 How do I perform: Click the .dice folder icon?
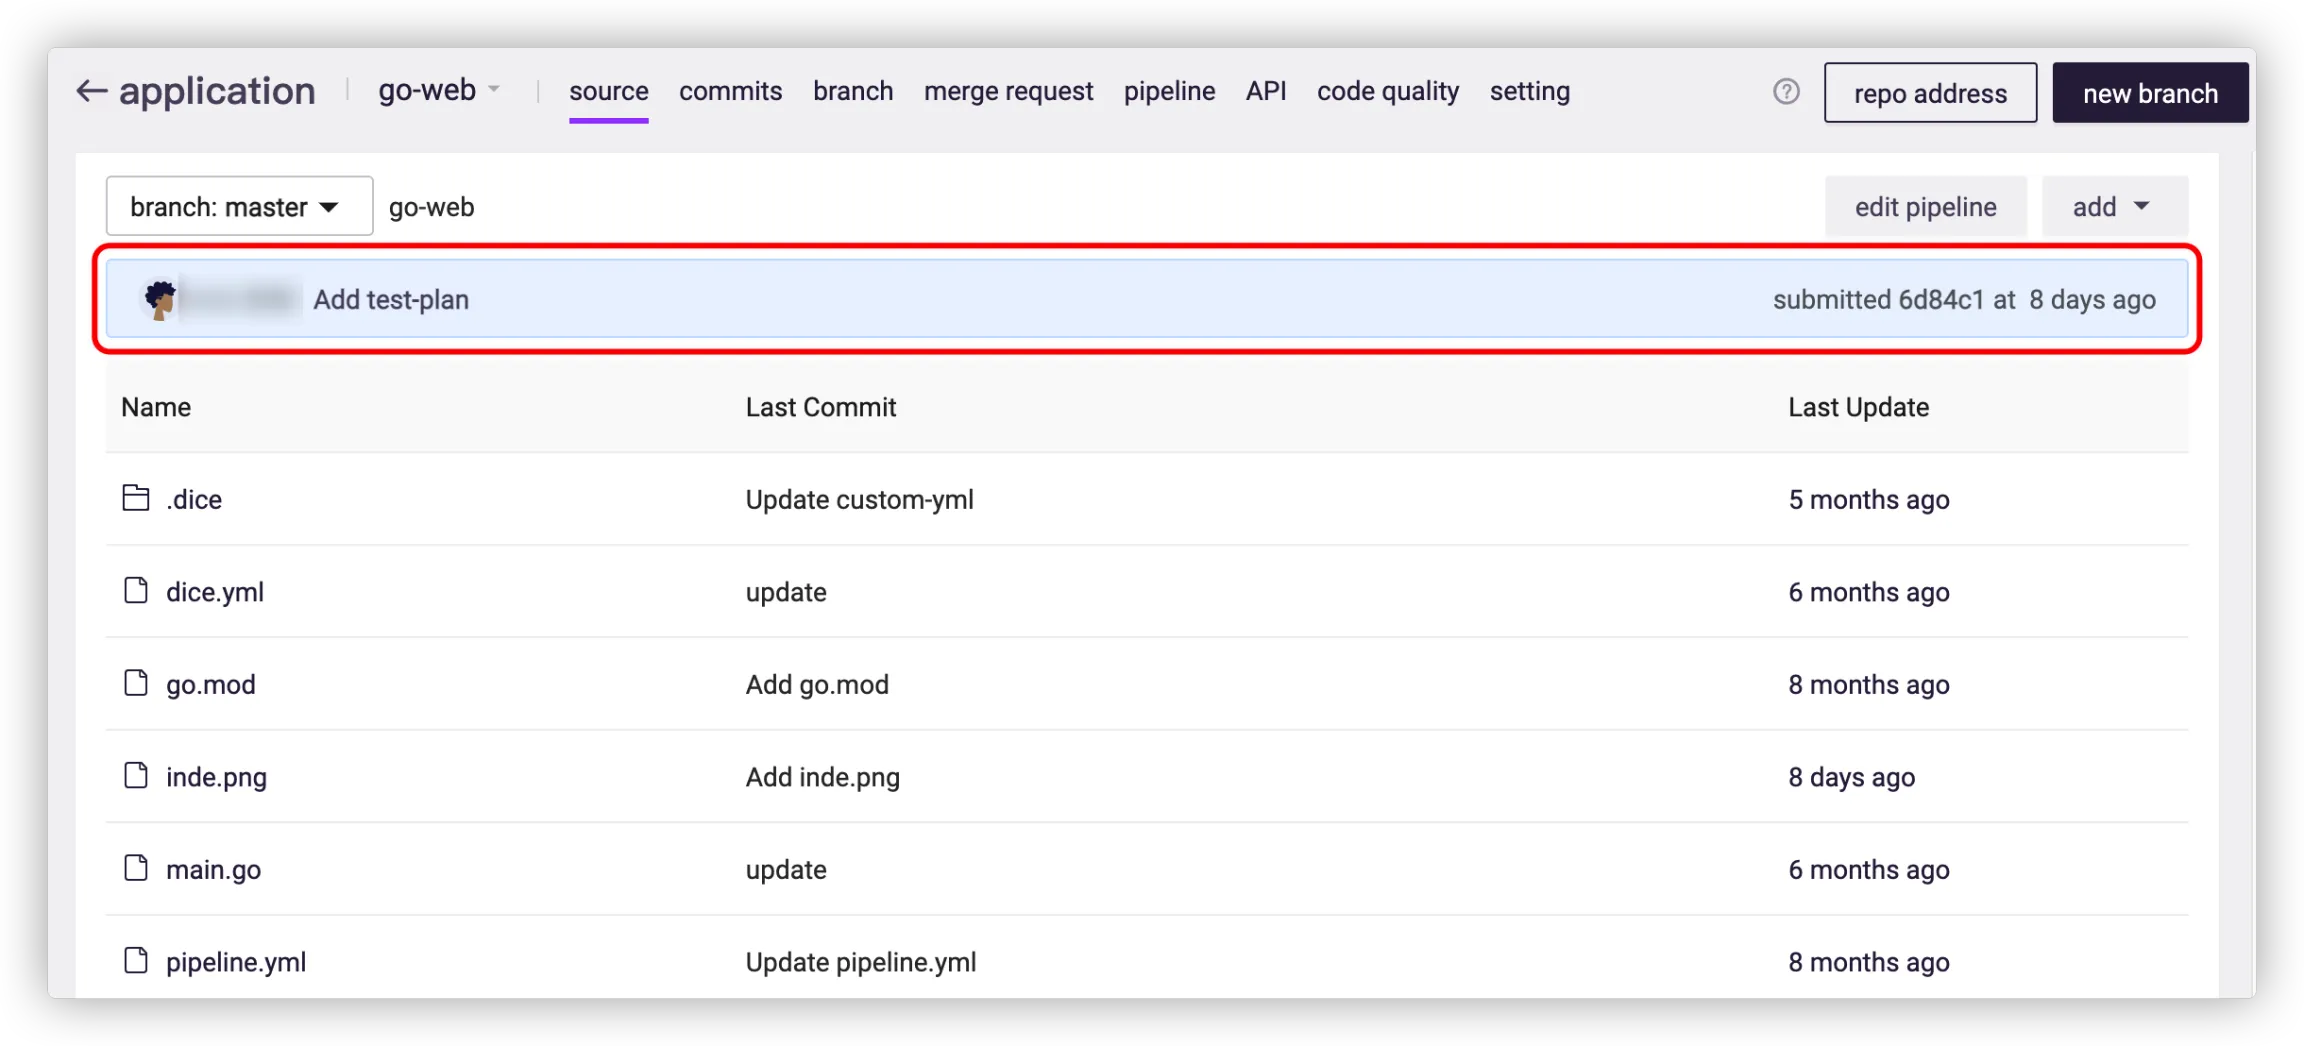click(136, 498)
